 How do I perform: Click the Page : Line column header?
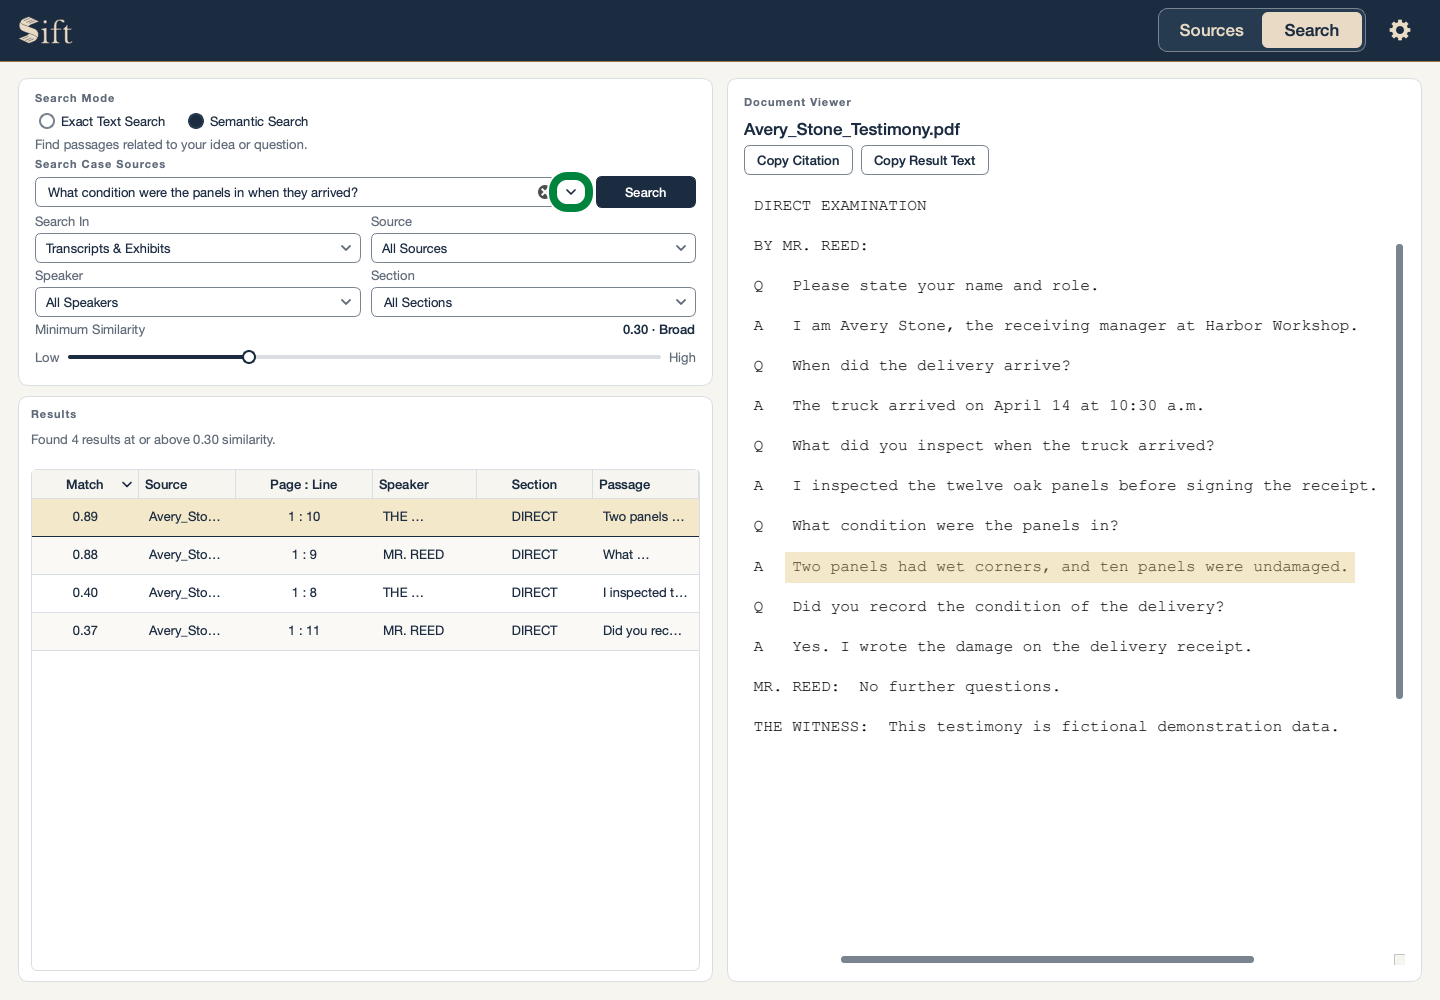(304, 484)
